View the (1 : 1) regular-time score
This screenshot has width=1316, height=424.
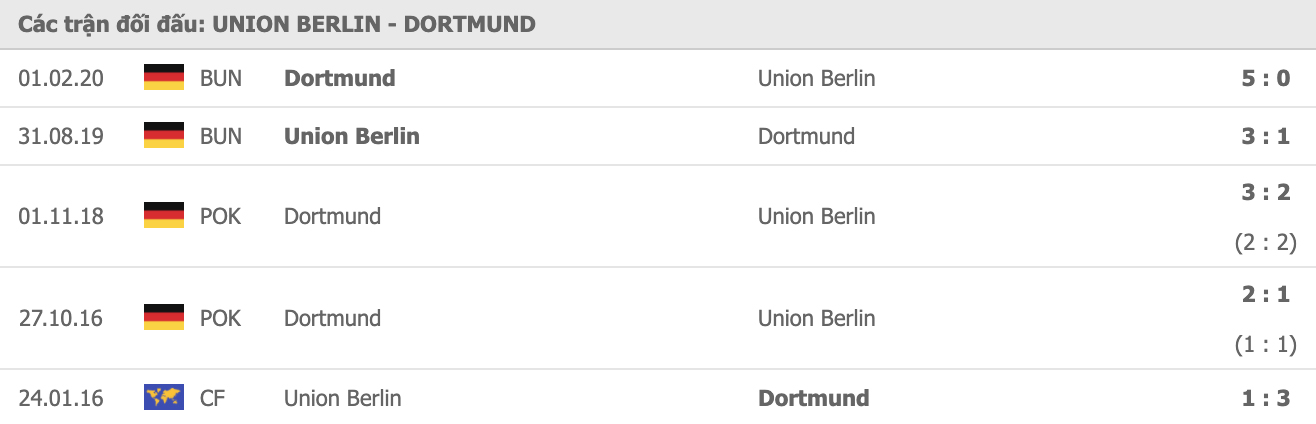tap(1265, 345)
